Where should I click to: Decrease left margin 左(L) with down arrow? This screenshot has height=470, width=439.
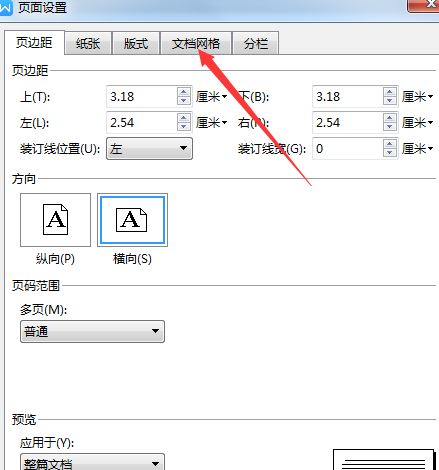pos(184,127)
